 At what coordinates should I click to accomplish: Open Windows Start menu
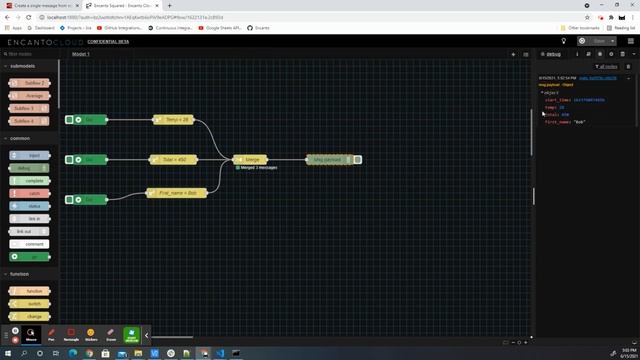[8, 353]
